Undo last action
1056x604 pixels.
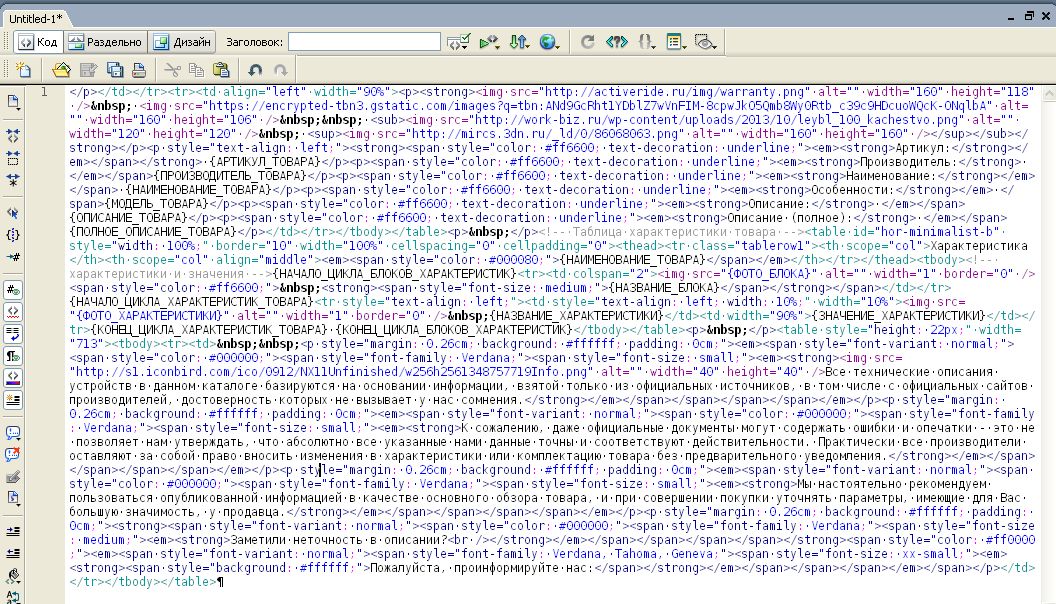pyautogui.click(x=255, y=69)
